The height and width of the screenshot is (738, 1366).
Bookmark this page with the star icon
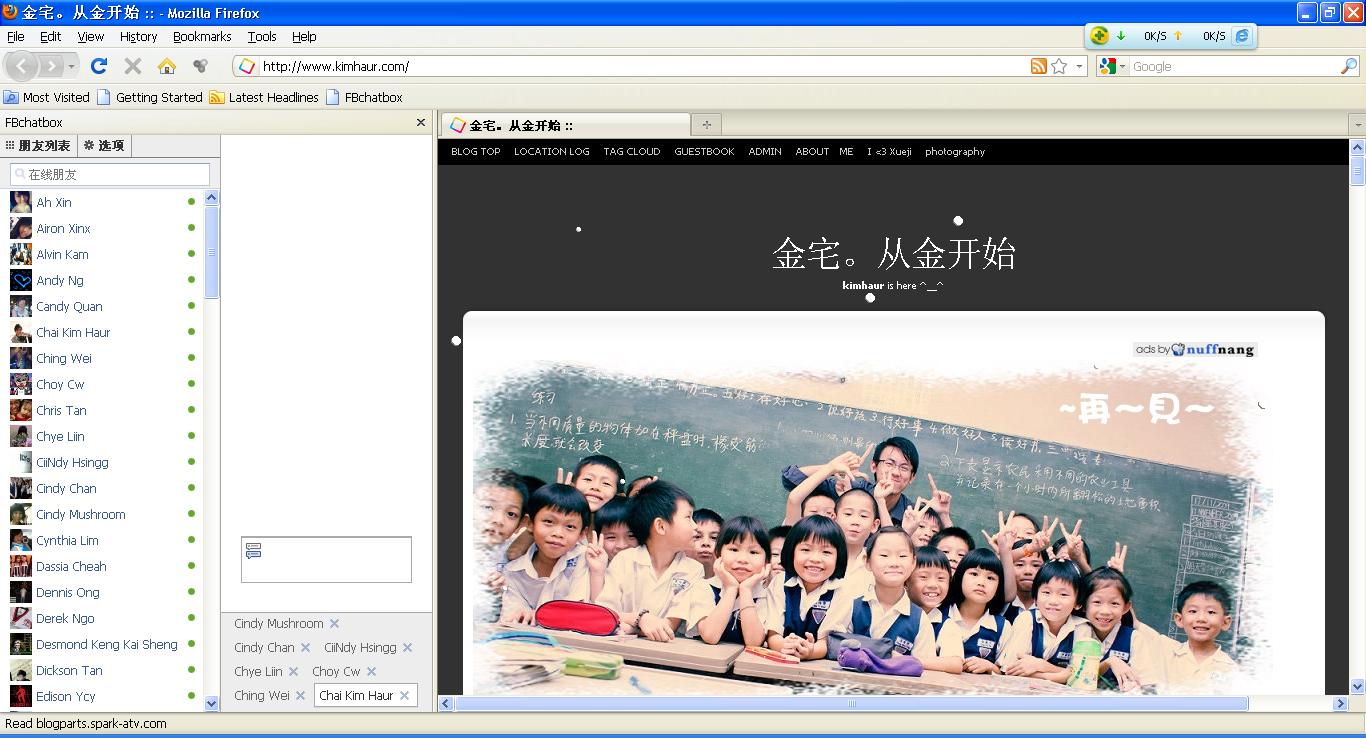tap(1059, 66)
